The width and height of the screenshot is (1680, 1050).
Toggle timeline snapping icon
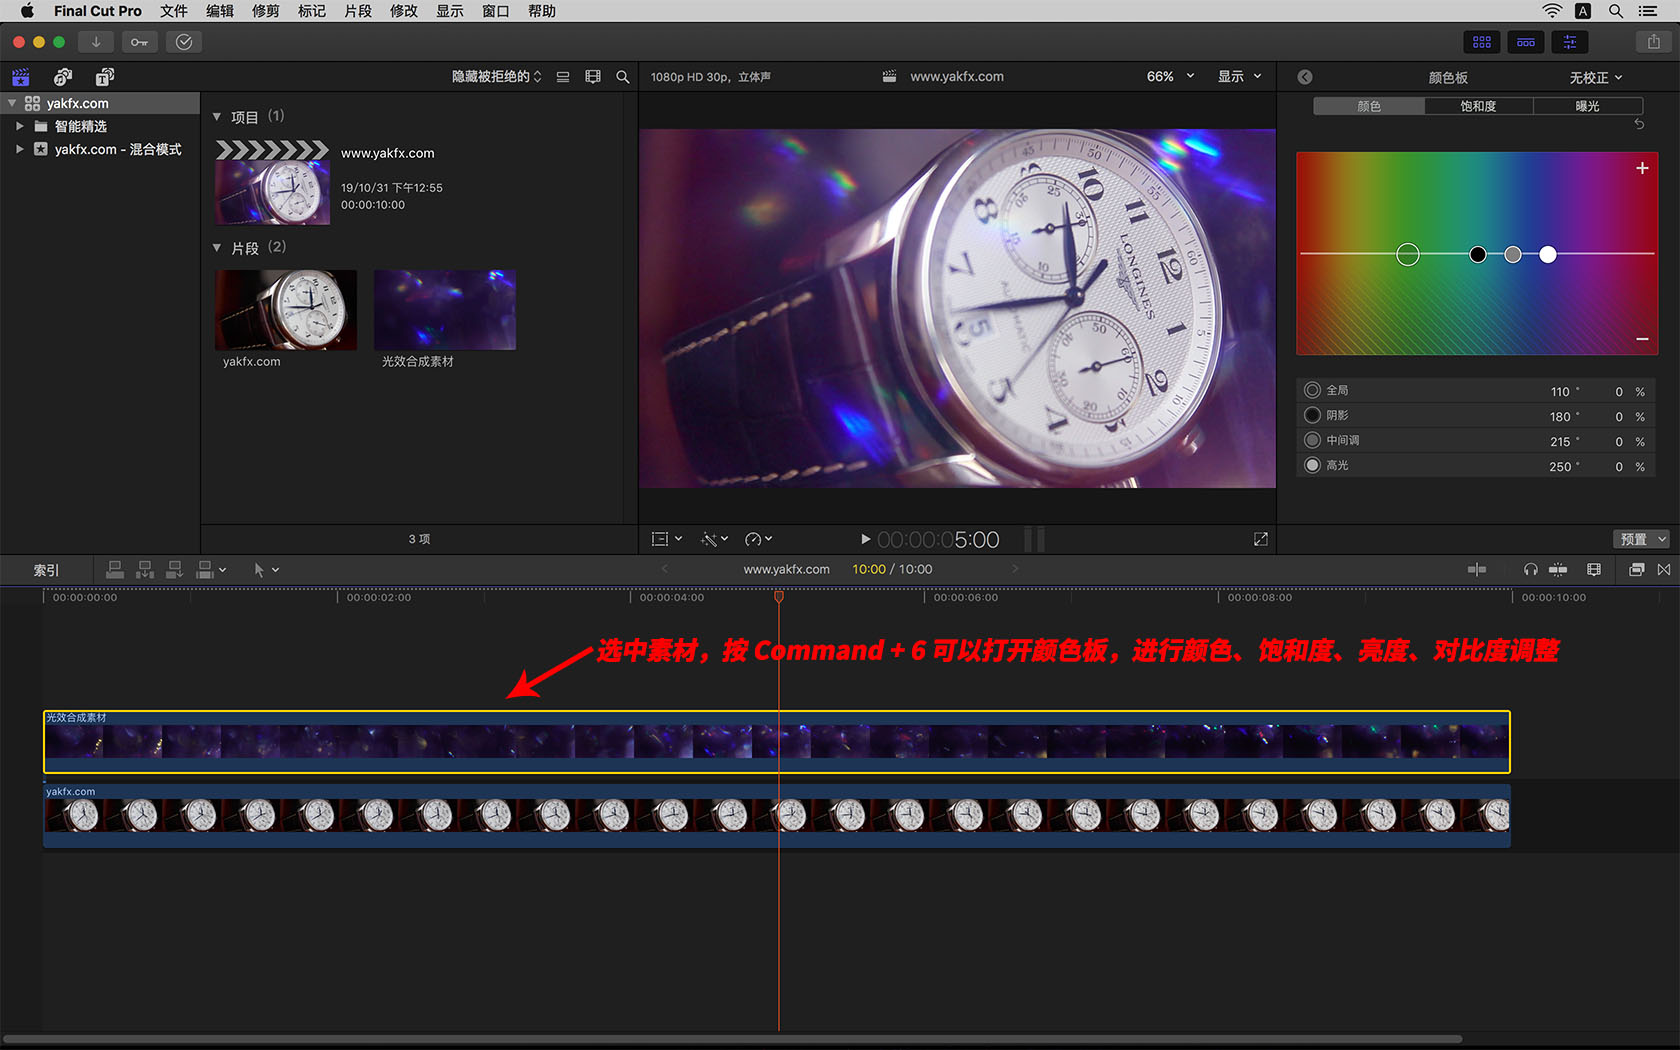[x=1558, y=570]
